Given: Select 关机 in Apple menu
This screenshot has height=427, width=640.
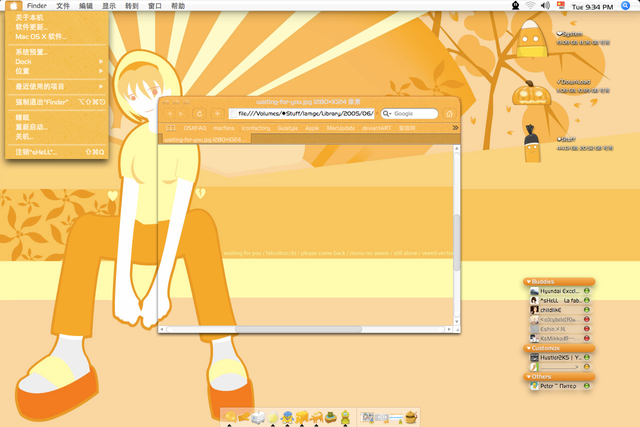Looking at the screenshot, I should click(57, 136).
